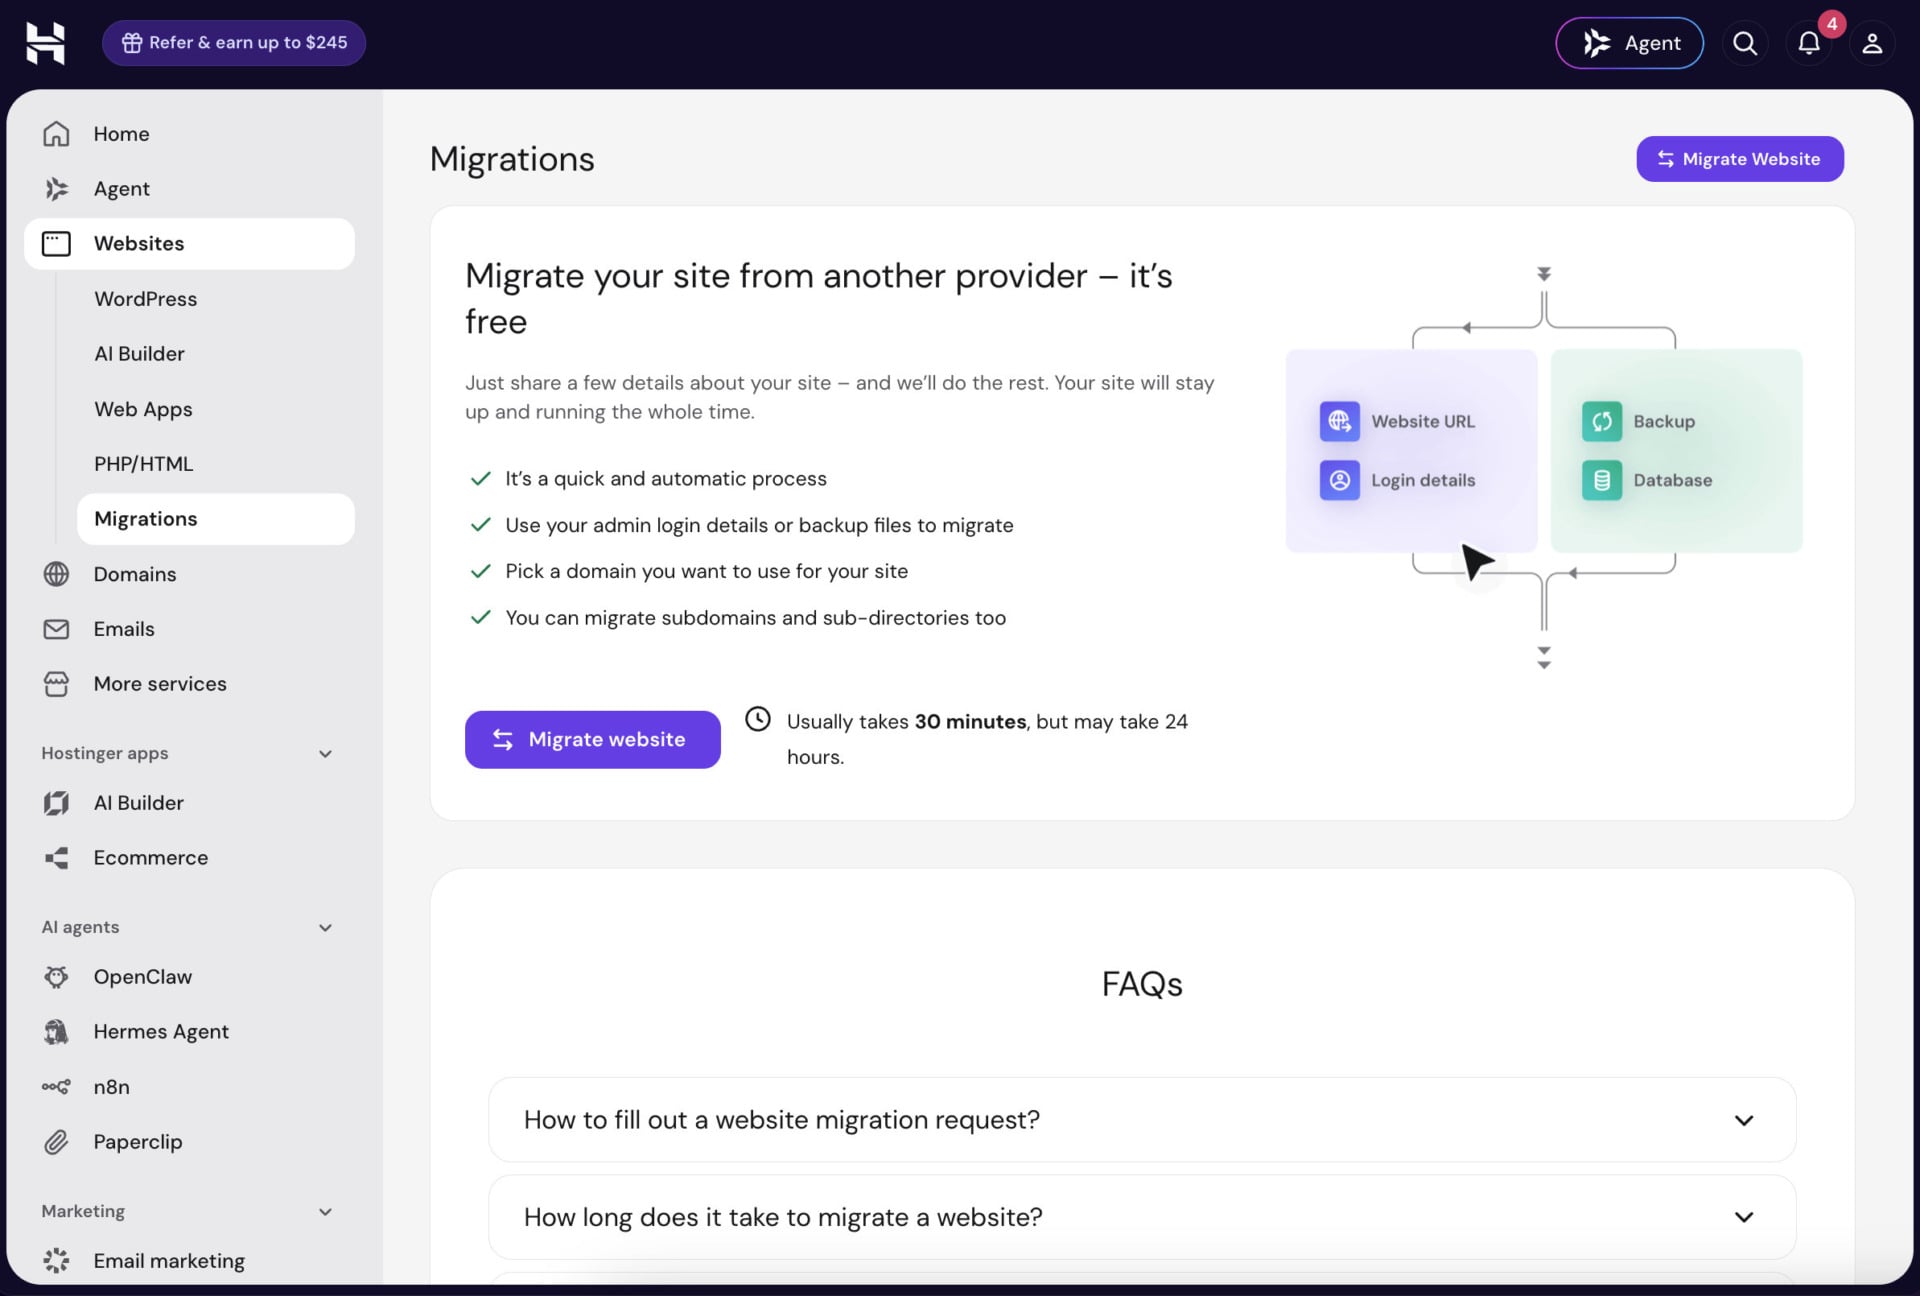Click the n8n workflow icon
Image resolution: width=1920 pixels, height=1296 pixels.
click(x=56, y=1087)
